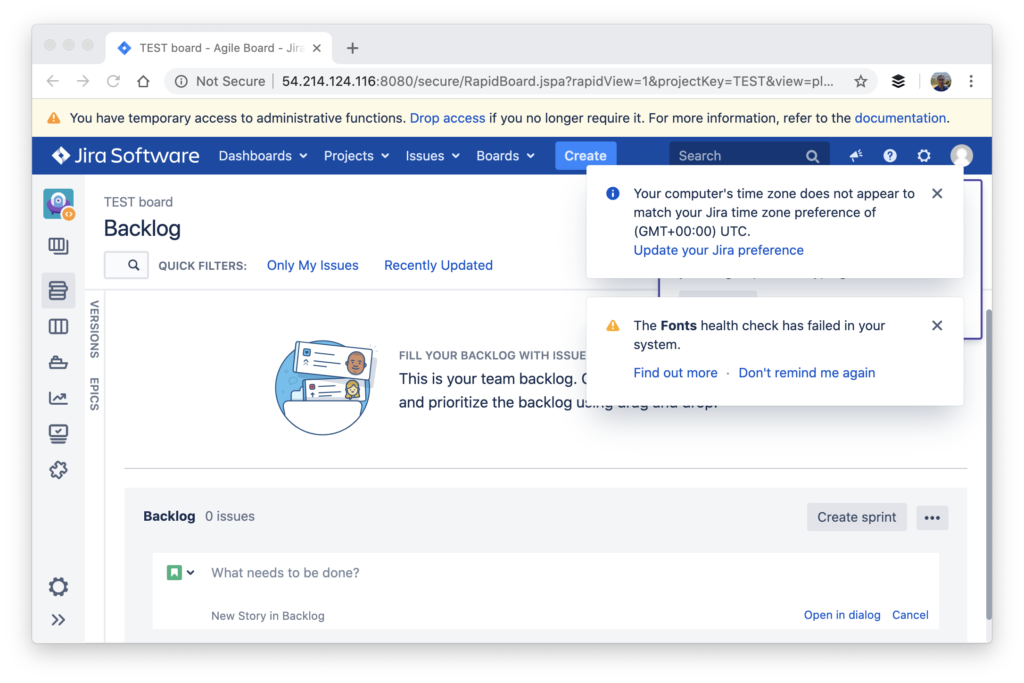Cancel the new story entry
1024x683 pixels.
pyautogui.click(x=910, y=615)
